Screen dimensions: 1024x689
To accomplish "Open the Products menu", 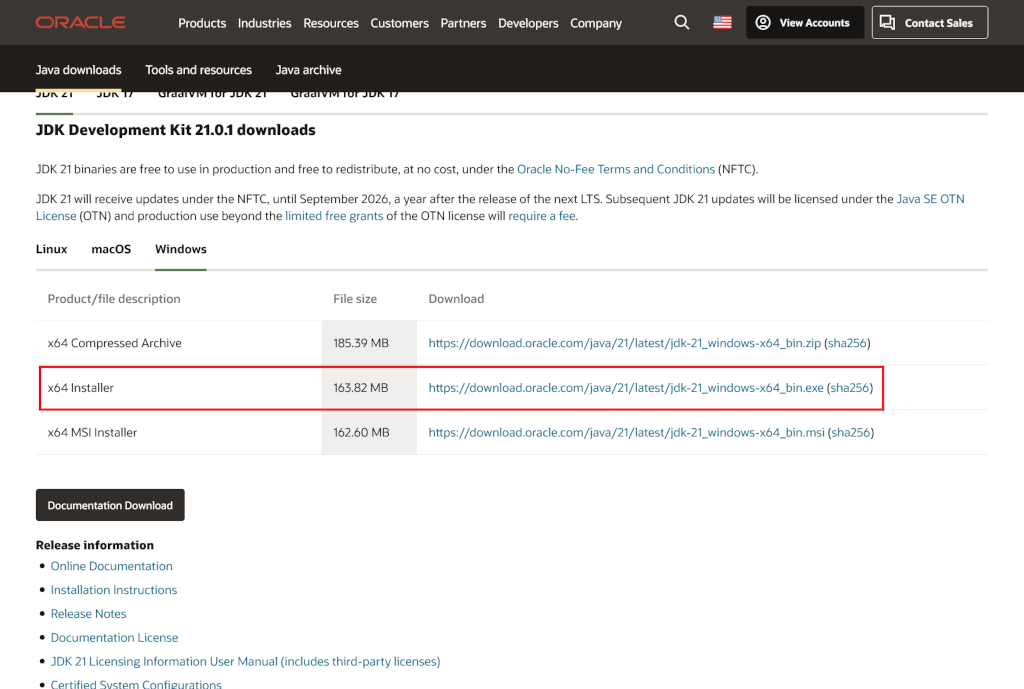I will coord(202,23).
